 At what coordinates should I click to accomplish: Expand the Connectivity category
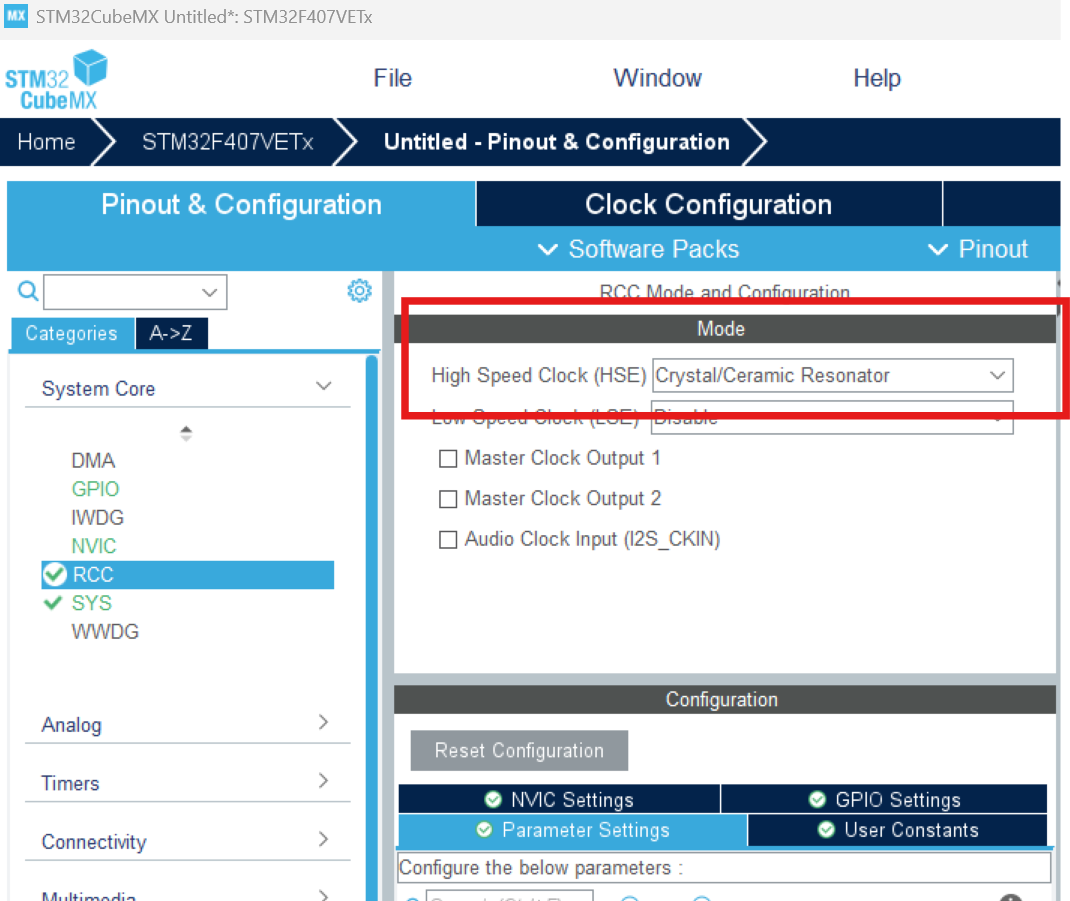[323, 840]
